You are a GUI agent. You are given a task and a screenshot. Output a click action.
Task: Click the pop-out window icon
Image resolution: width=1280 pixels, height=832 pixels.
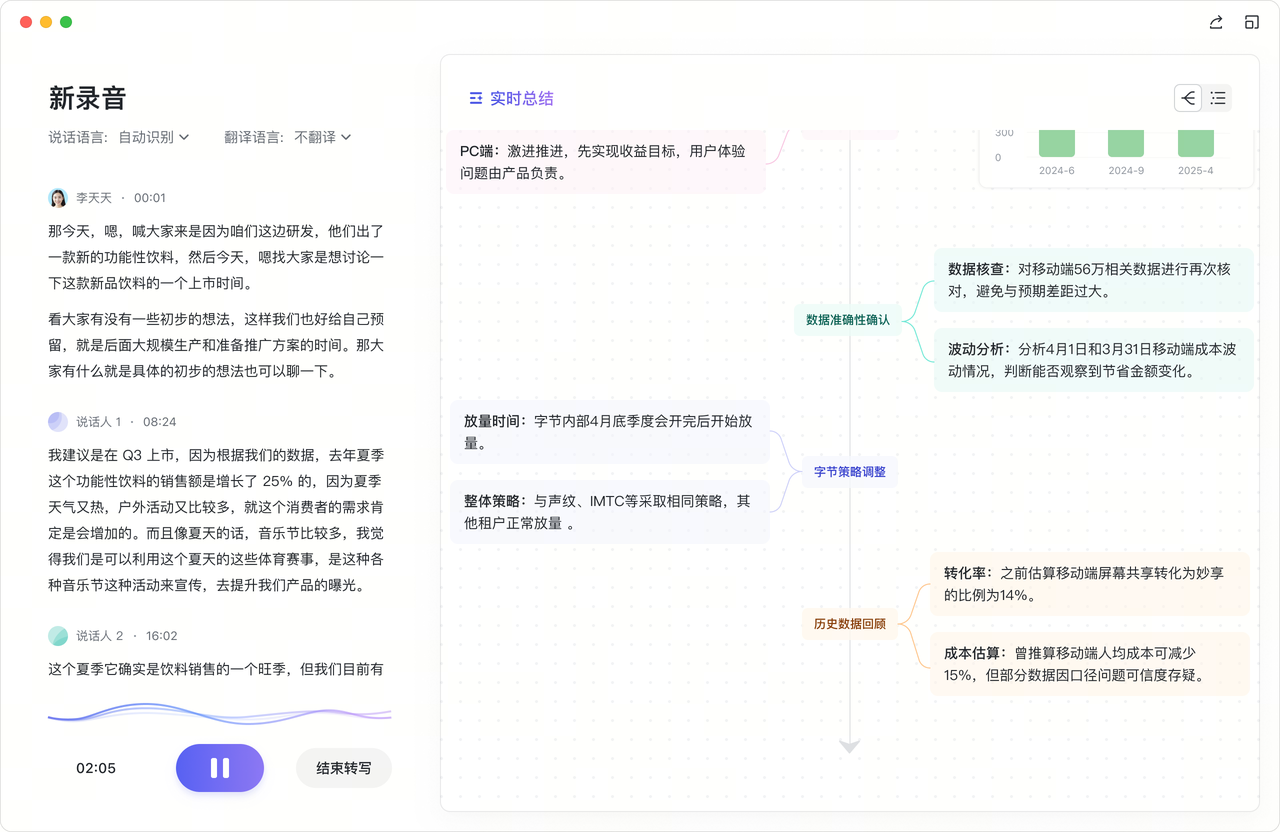coord(1251,22)
